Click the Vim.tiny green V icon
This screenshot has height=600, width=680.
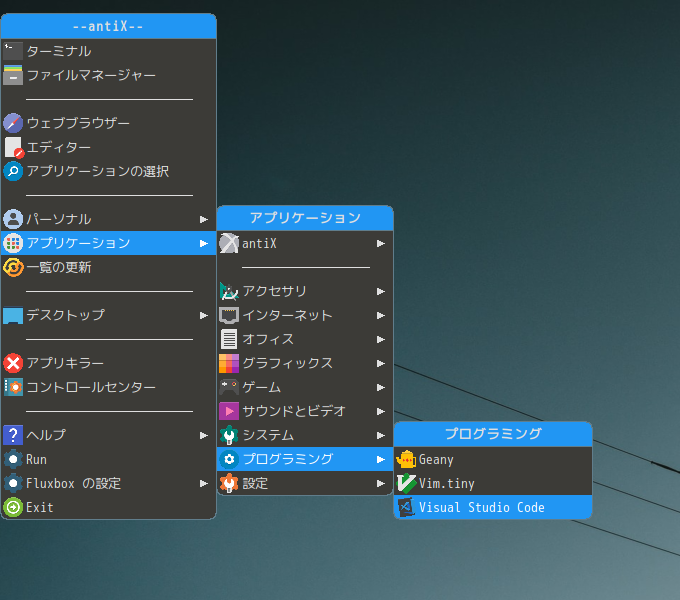406,483
